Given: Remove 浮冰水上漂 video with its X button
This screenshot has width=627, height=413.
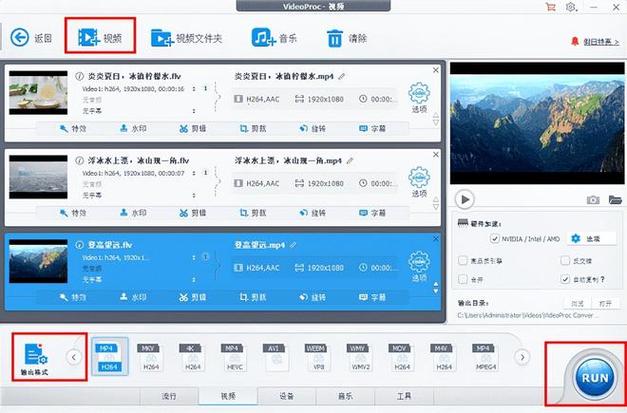Looking at the screenshot, I should (436, 154).
